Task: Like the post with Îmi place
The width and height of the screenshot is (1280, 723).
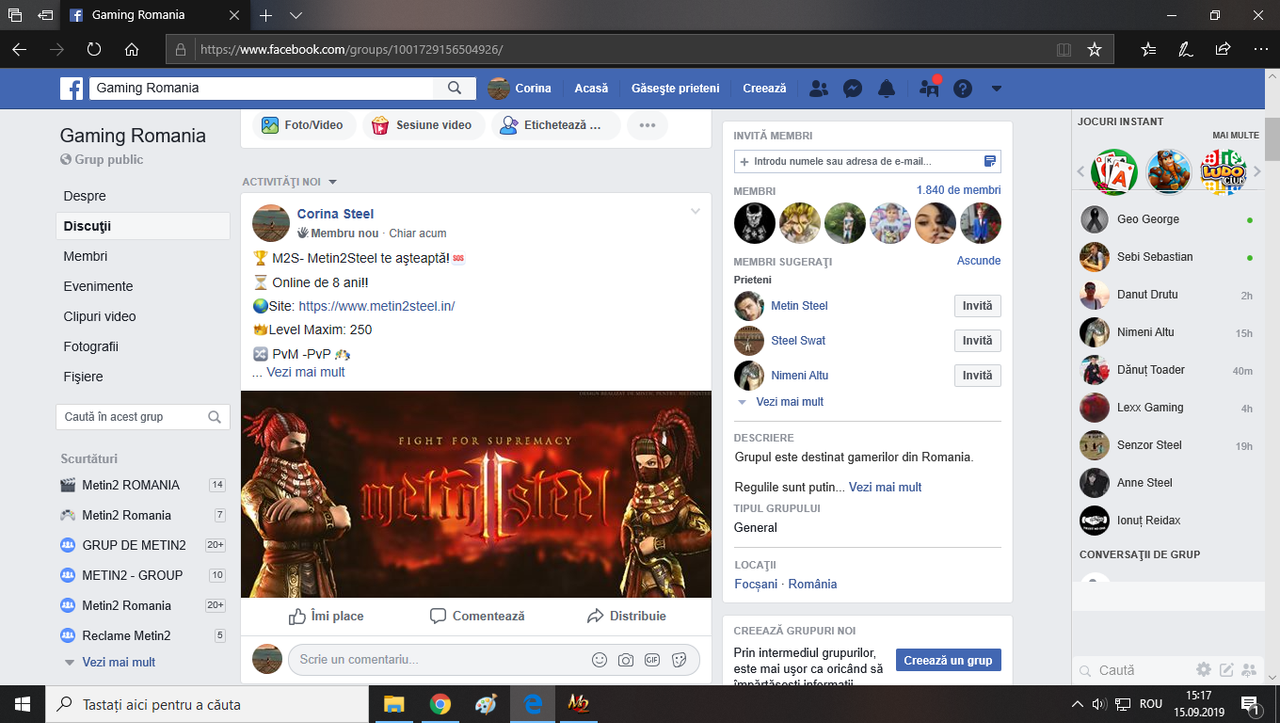Action: (326, 616)
